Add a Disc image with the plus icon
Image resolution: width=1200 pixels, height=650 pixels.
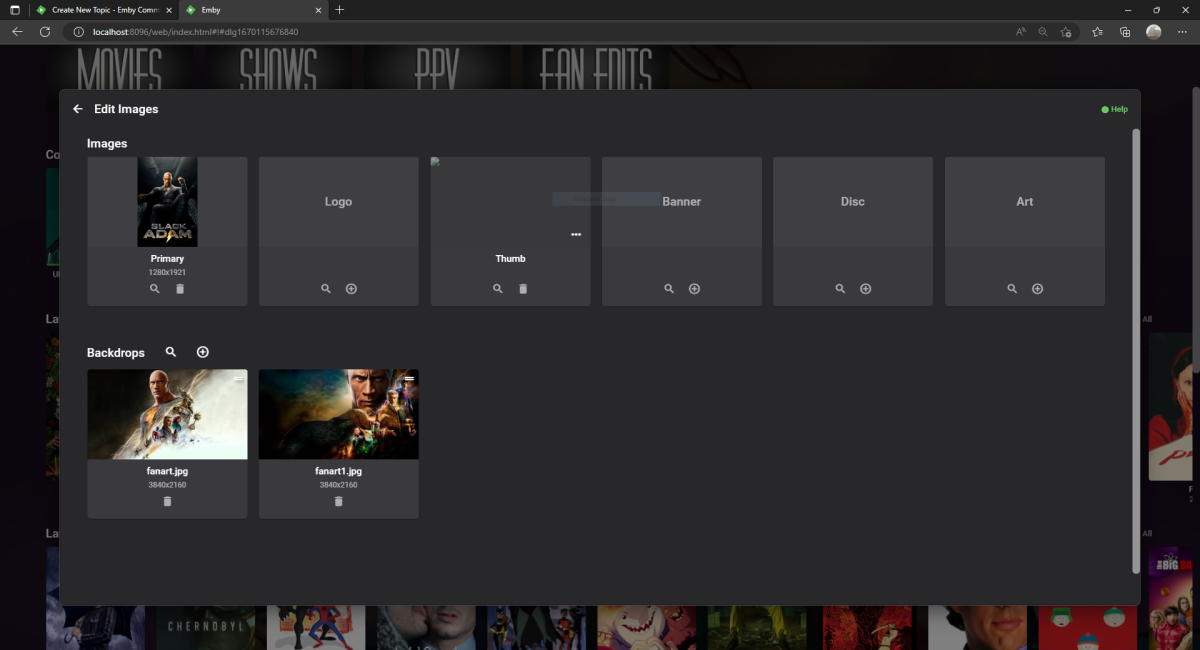point(866,289)
